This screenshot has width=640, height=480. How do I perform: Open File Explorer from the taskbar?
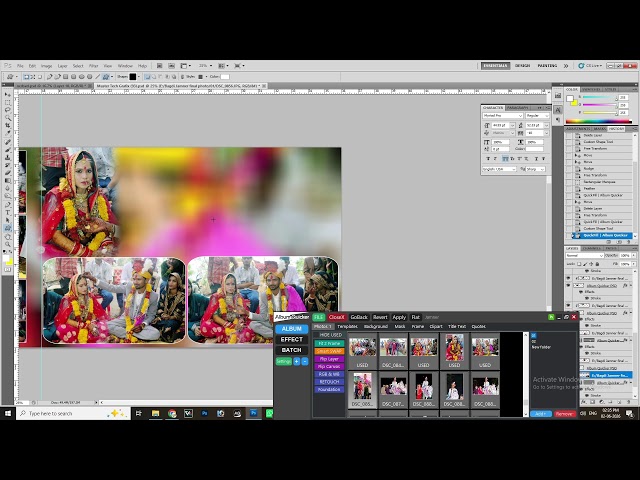coord(156,413)
